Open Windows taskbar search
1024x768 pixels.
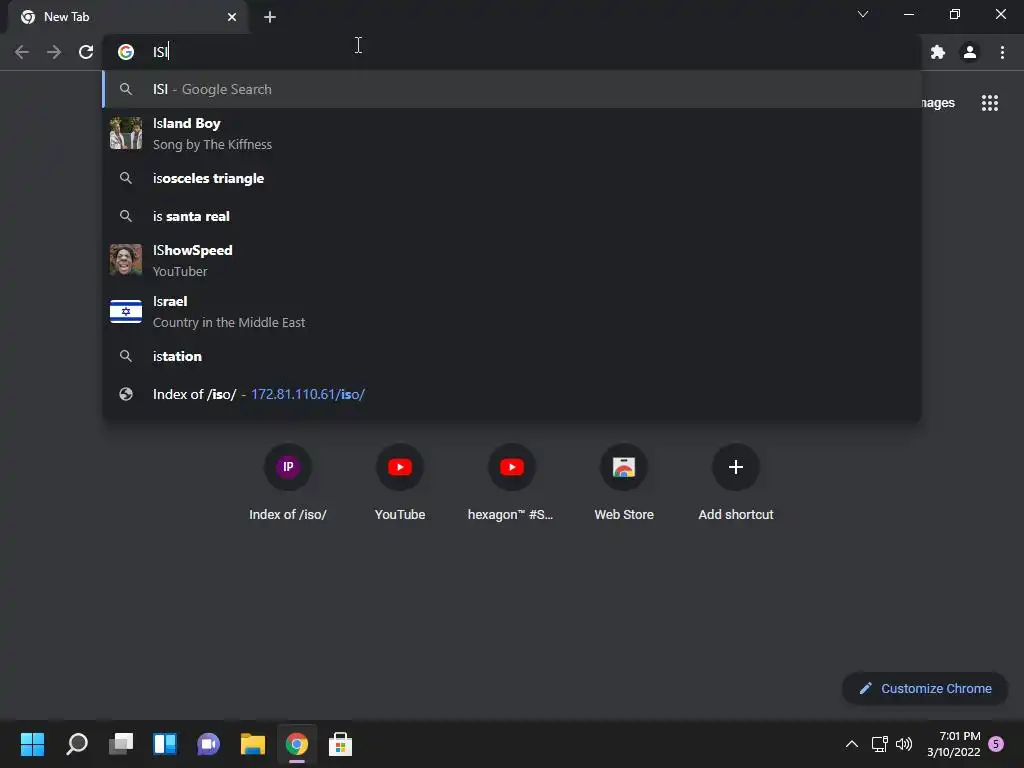[77, 744]
